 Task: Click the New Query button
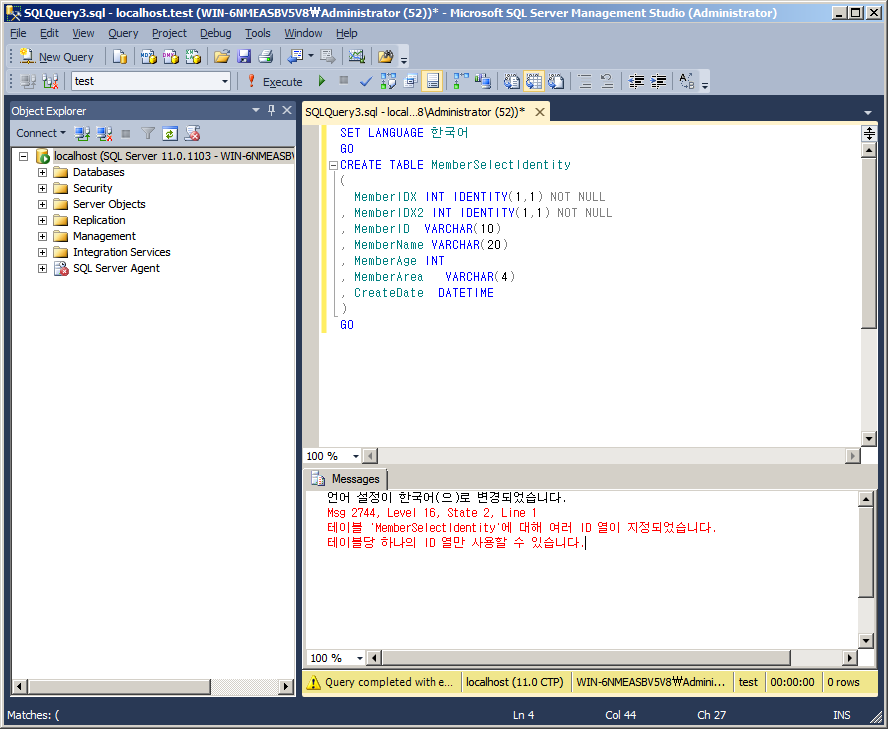[x=57, y=57]
